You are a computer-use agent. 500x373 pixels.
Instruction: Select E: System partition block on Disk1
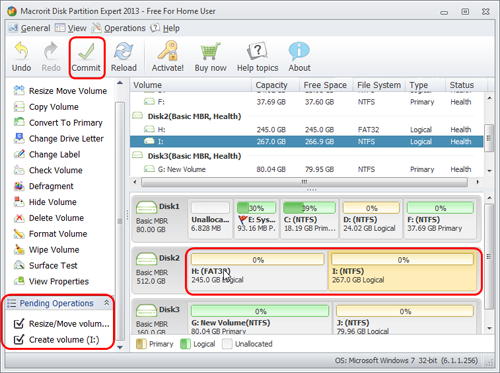pos(256,219)
